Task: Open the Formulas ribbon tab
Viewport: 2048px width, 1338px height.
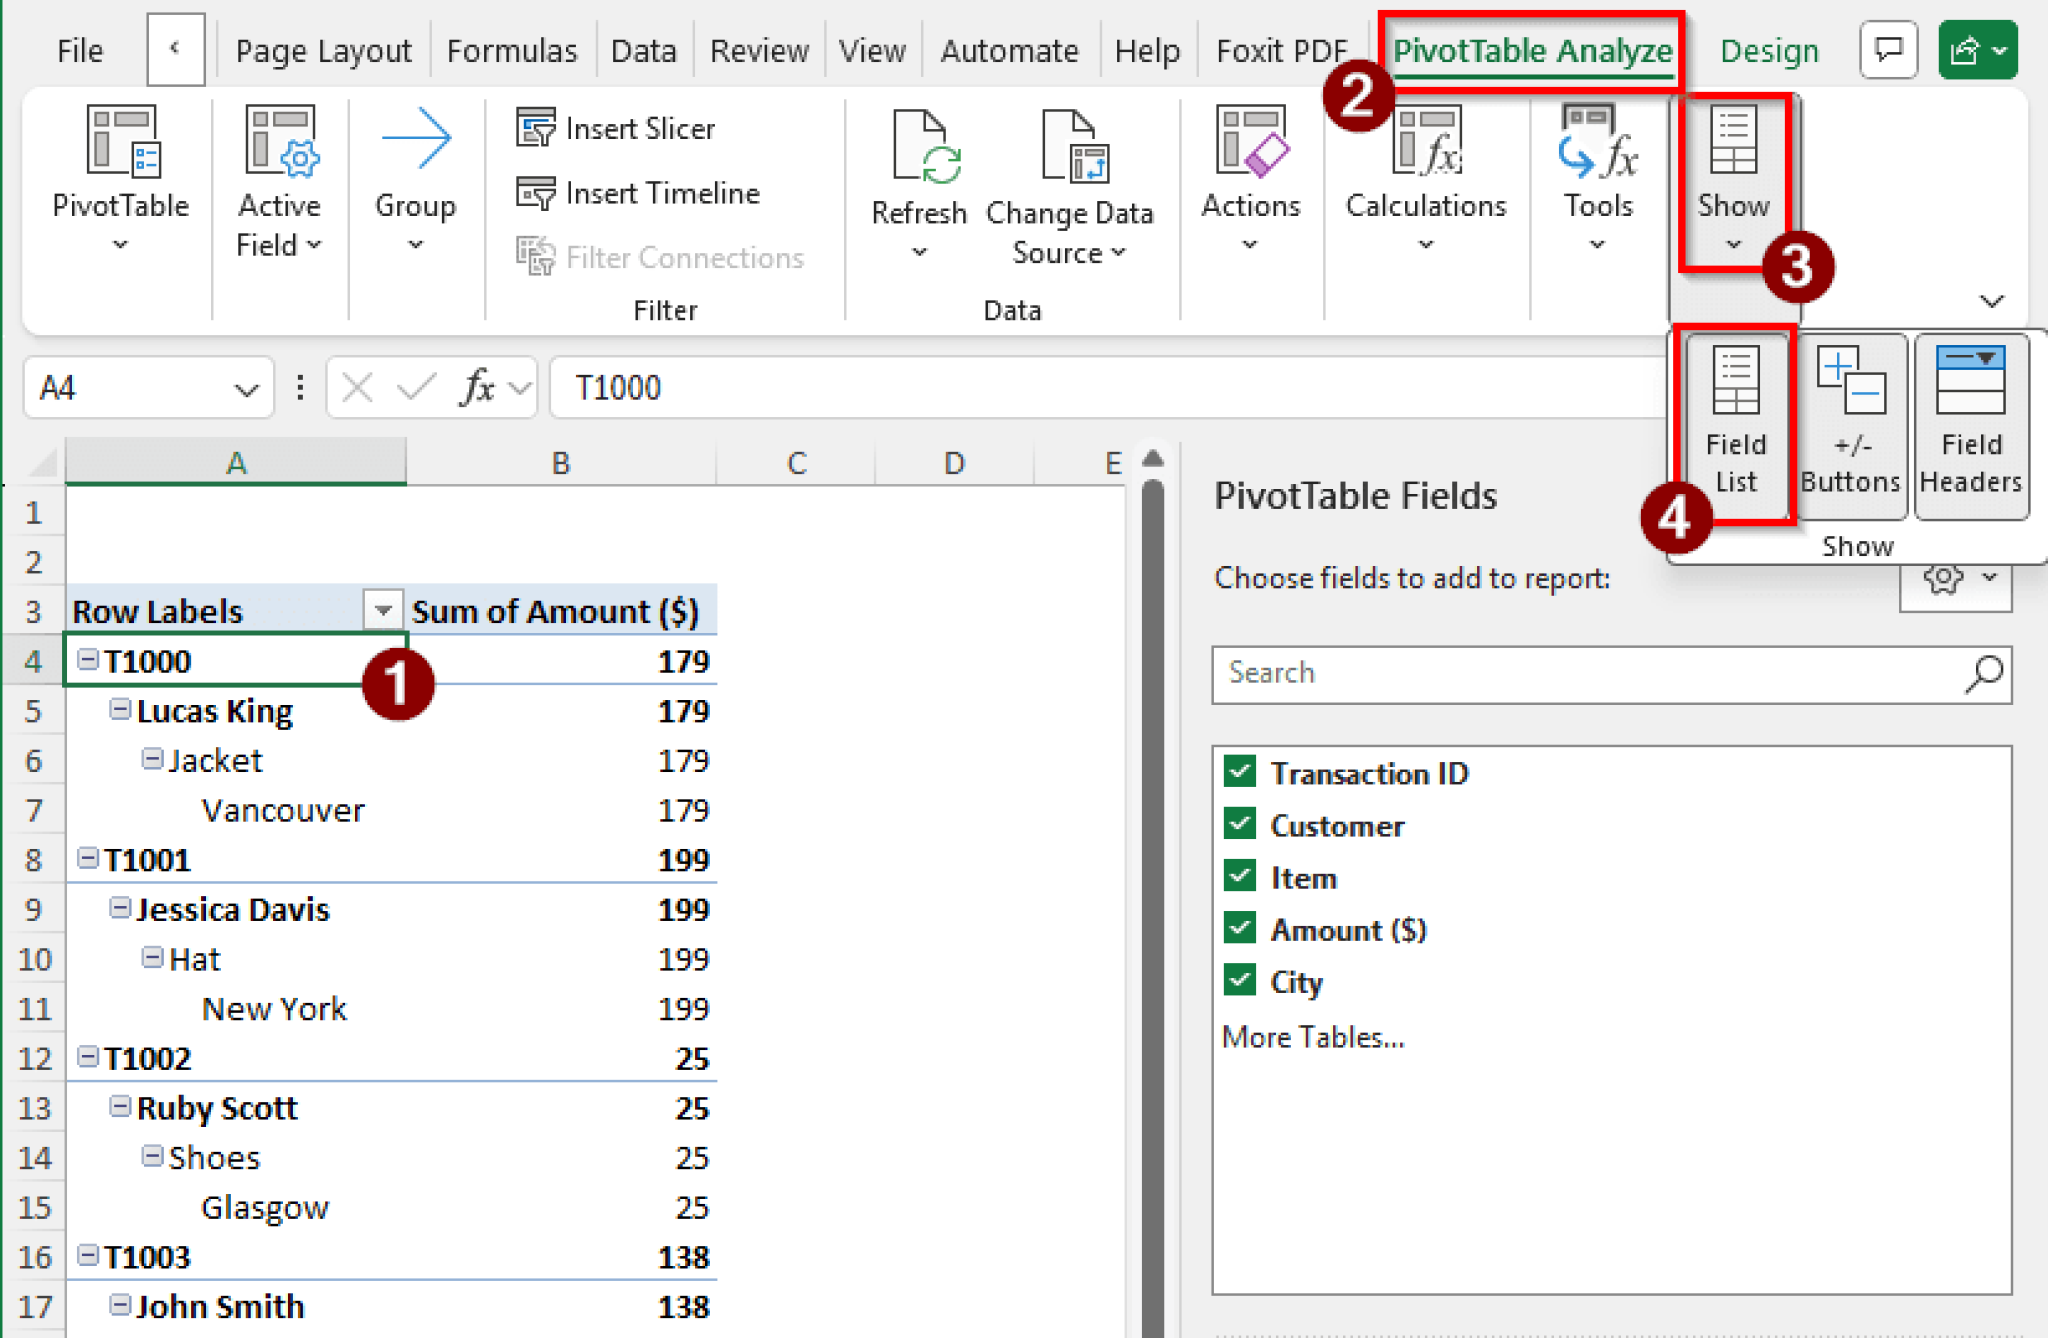Action: pyautogui.click(x=511, y=50)
